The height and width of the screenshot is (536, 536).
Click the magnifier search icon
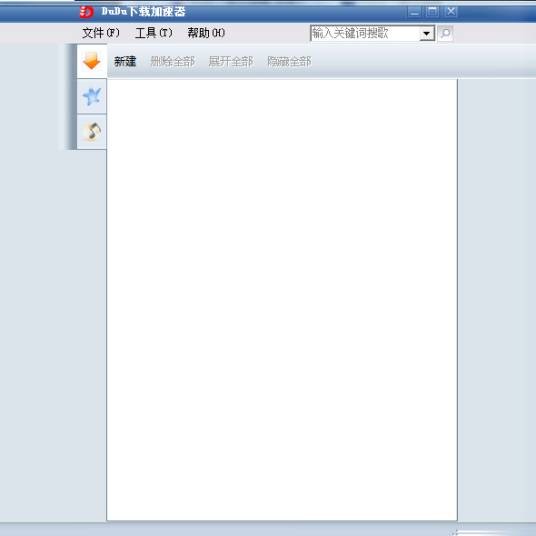click(x=445, y=33)
